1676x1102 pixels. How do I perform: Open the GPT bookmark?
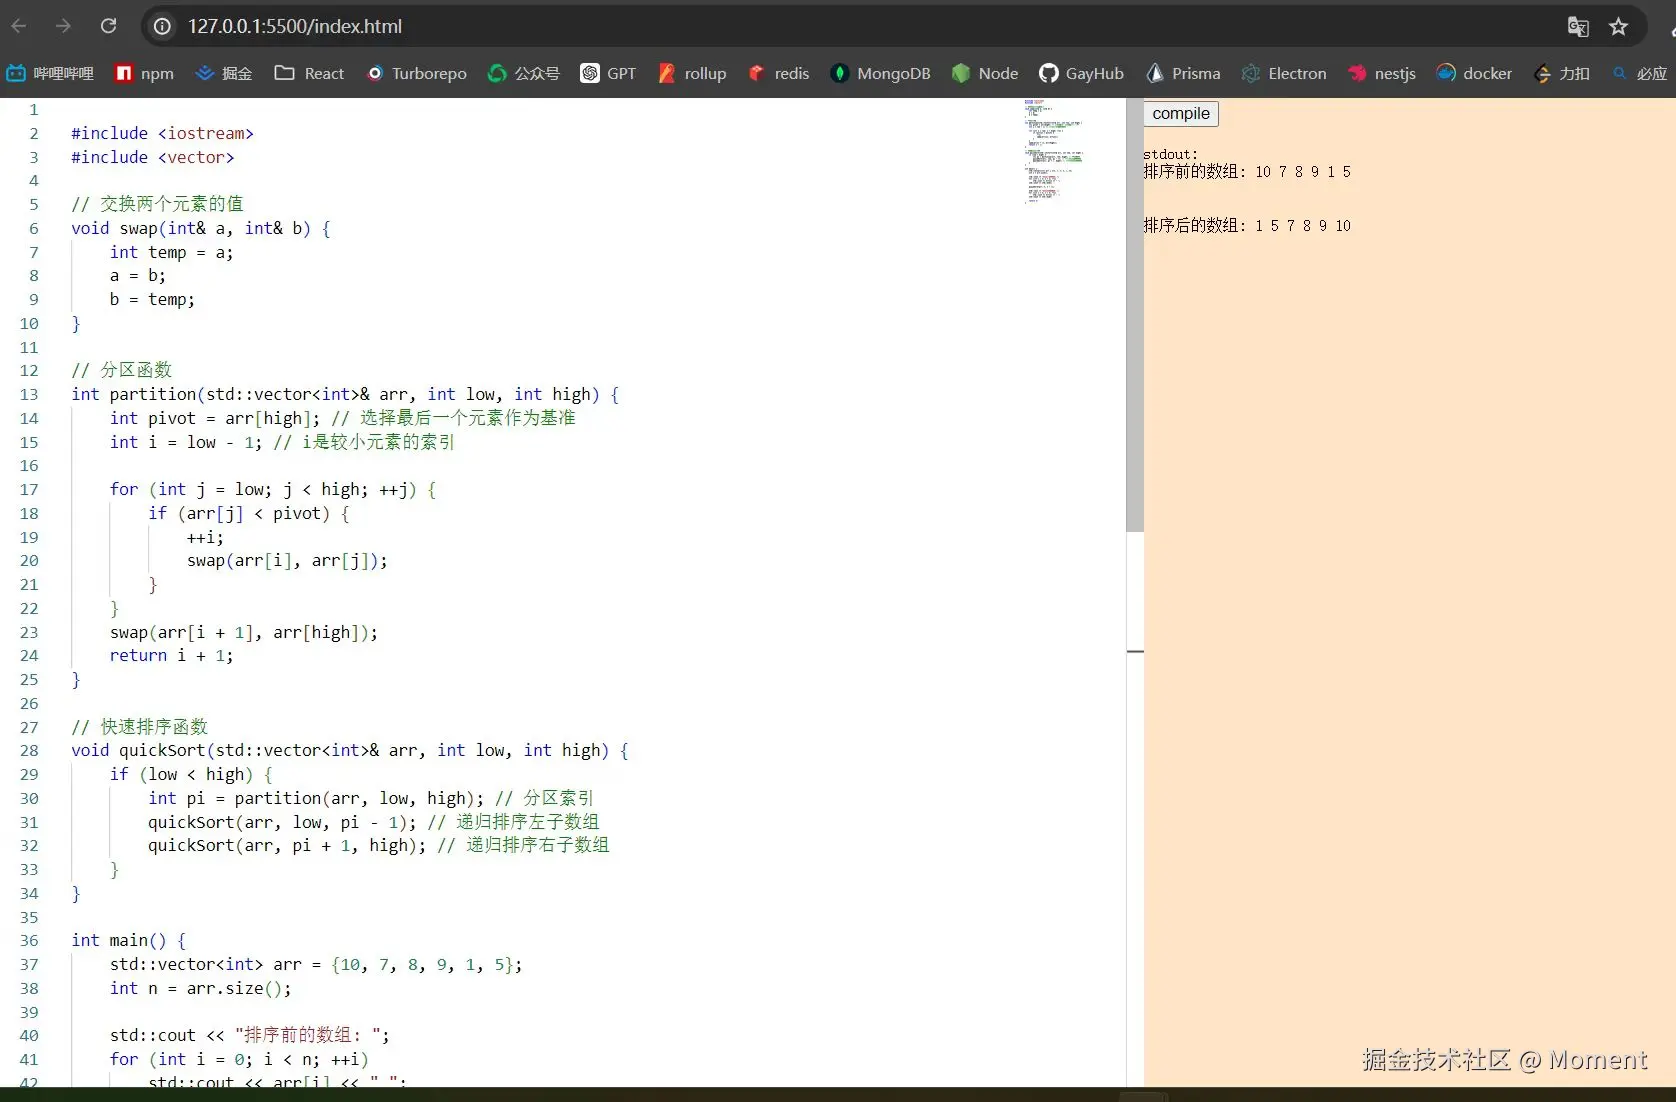click(609, 73)
